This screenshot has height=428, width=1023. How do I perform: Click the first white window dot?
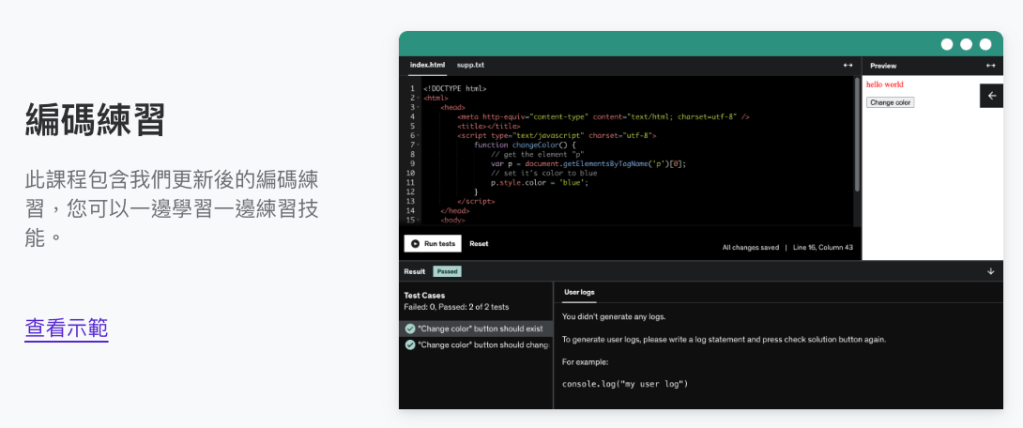[947, 44]
